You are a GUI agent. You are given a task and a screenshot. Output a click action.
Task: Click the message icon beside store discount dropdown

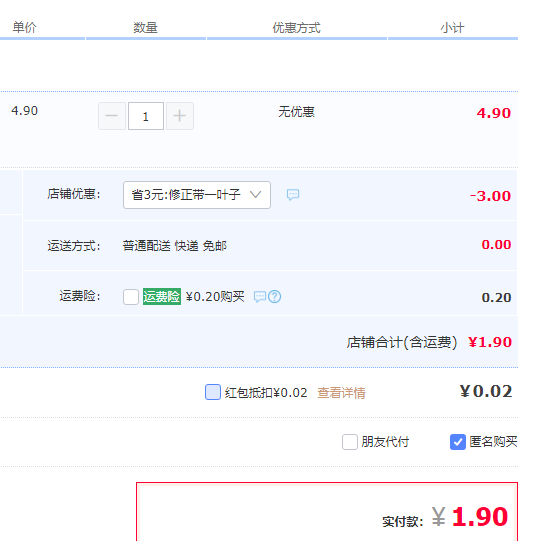click(293, 195)
